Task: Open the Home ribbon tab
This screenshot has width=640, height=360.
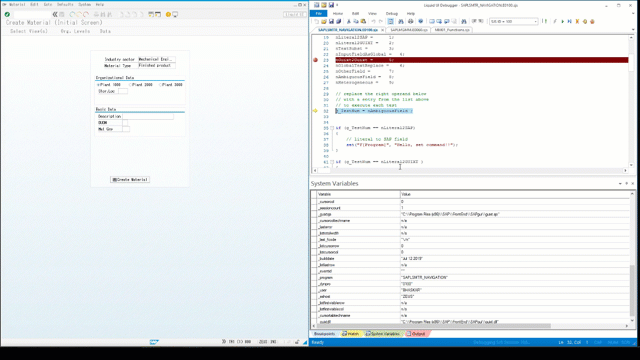Action: coord(338,13)
